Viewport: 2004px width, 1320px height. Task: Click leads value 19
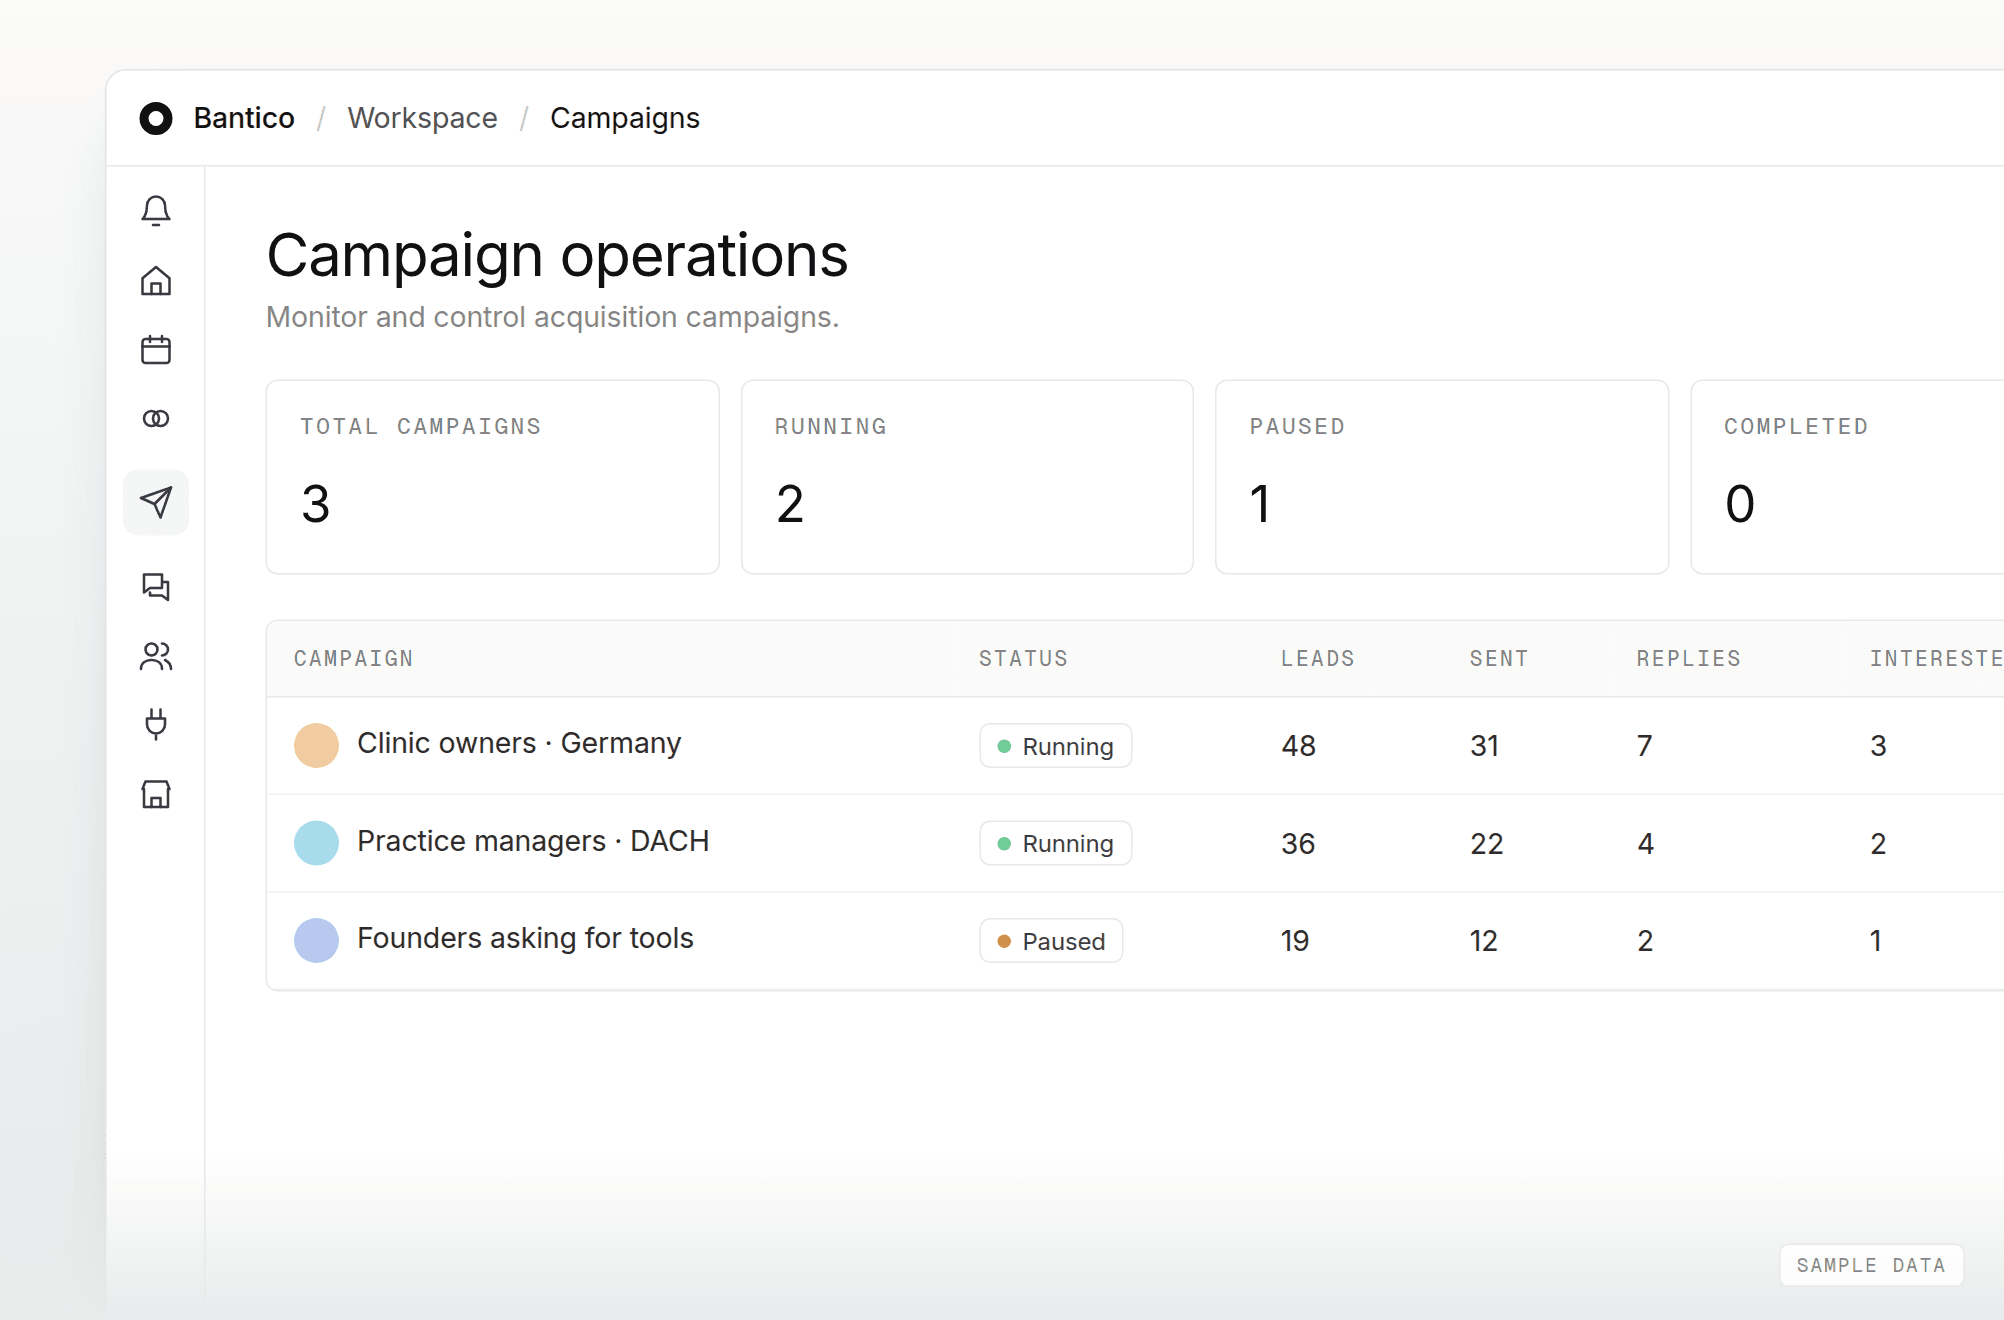(x=1295, y=941)
